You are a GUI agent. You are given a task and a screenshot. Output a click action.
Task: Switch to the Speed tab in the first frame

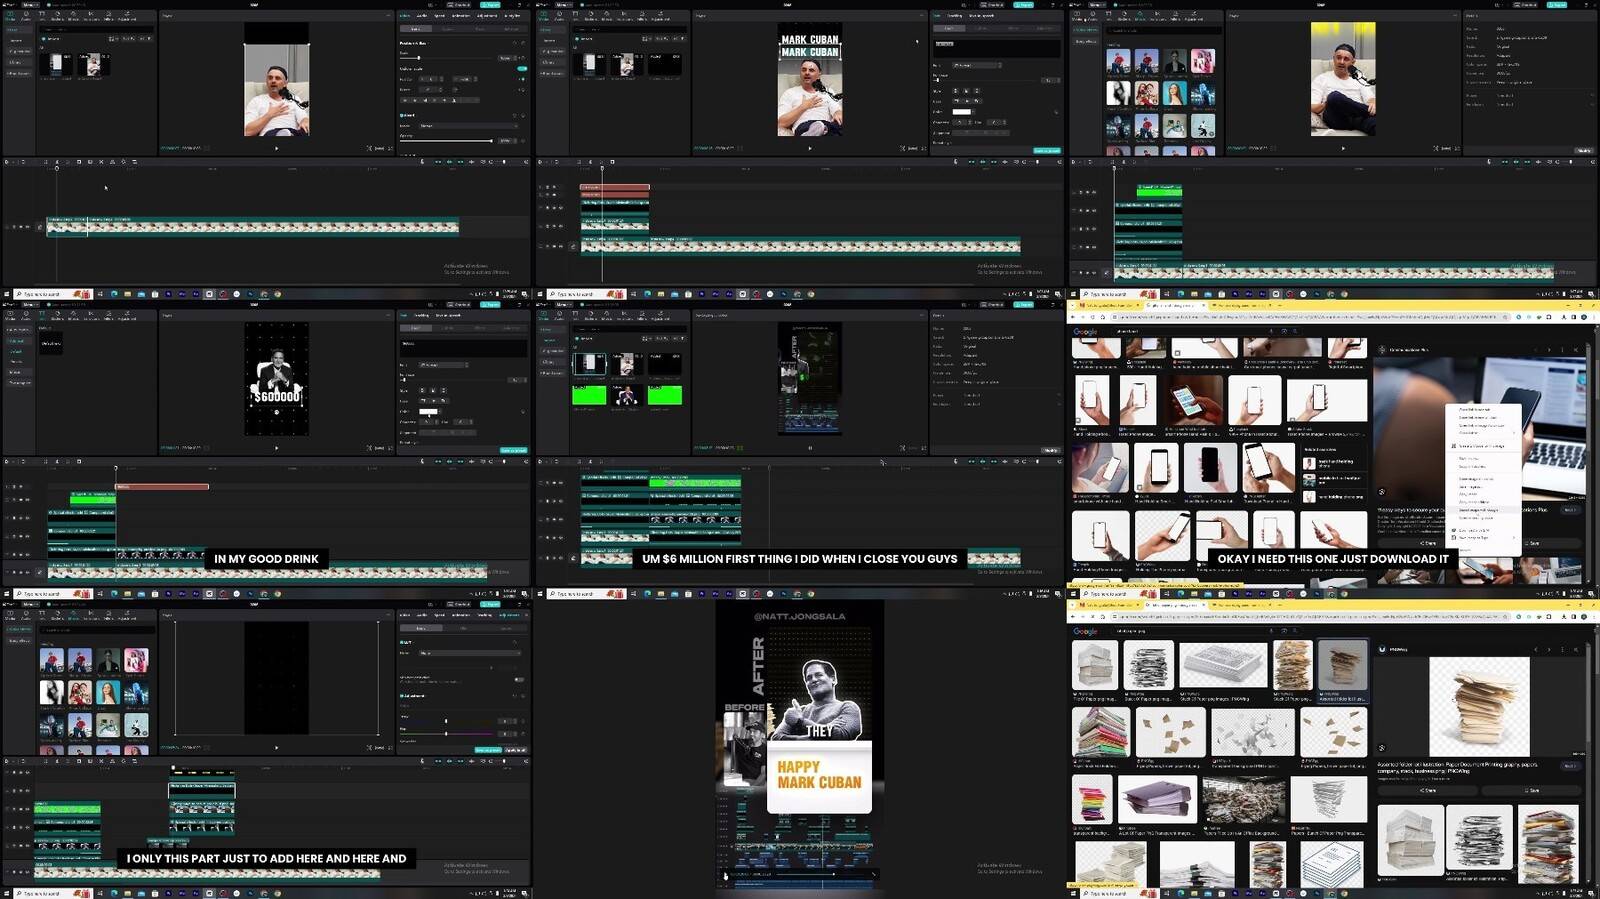pyautogui.click(x=440, y=16)
